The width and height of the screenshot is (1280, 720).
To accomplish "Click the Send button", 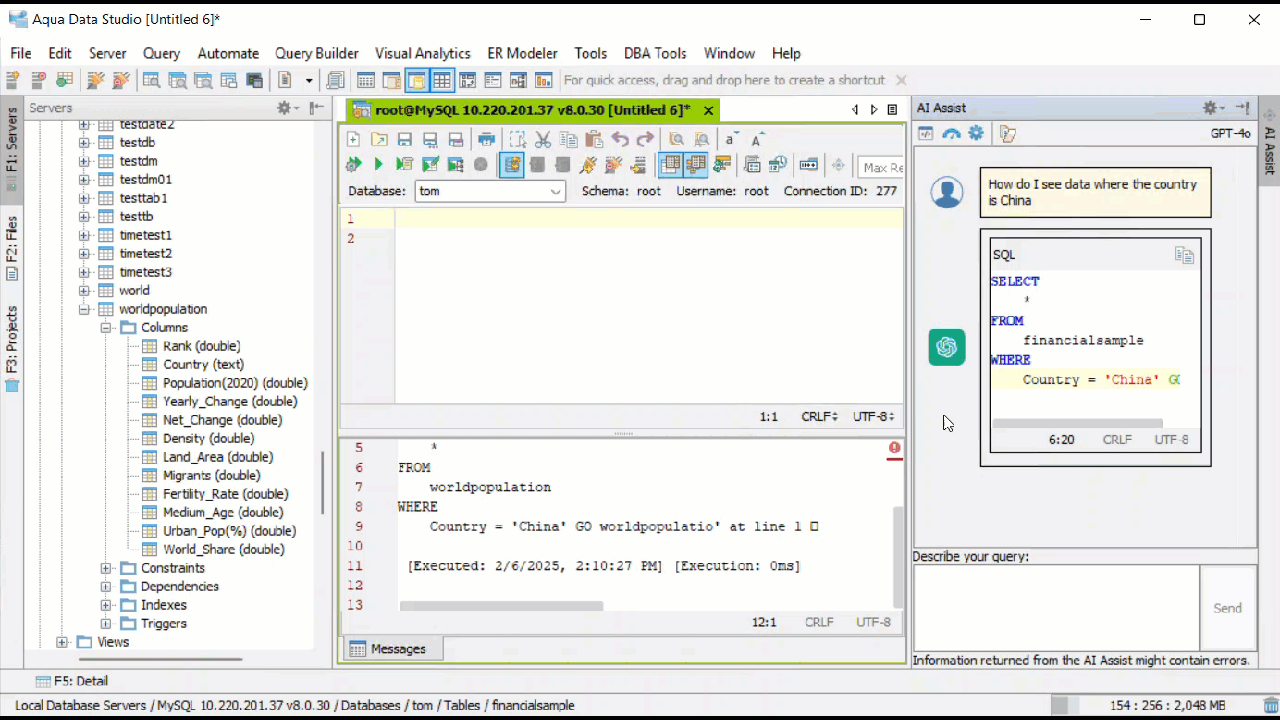I will click(1227, 608).
